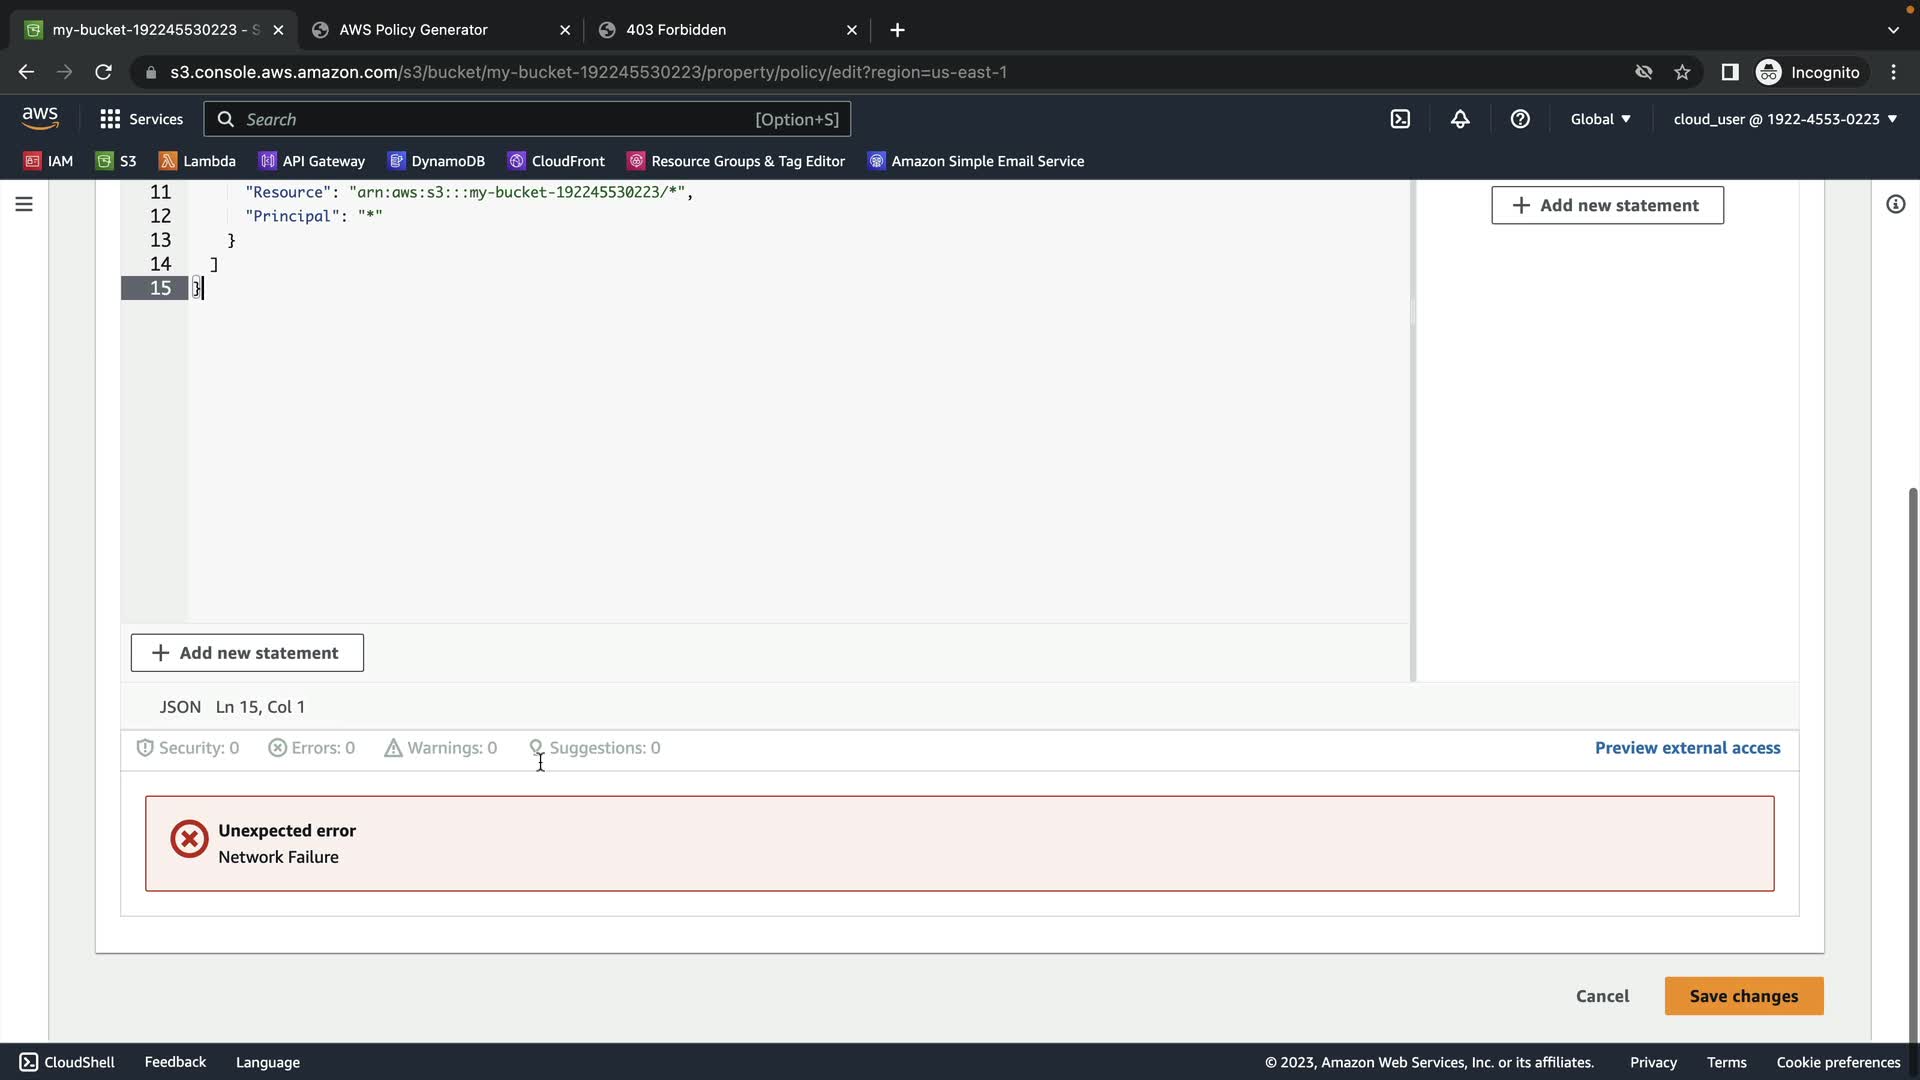Toggle the left hamburger navigation menu
This screenshot has width=1920, height=1080.
24,204
